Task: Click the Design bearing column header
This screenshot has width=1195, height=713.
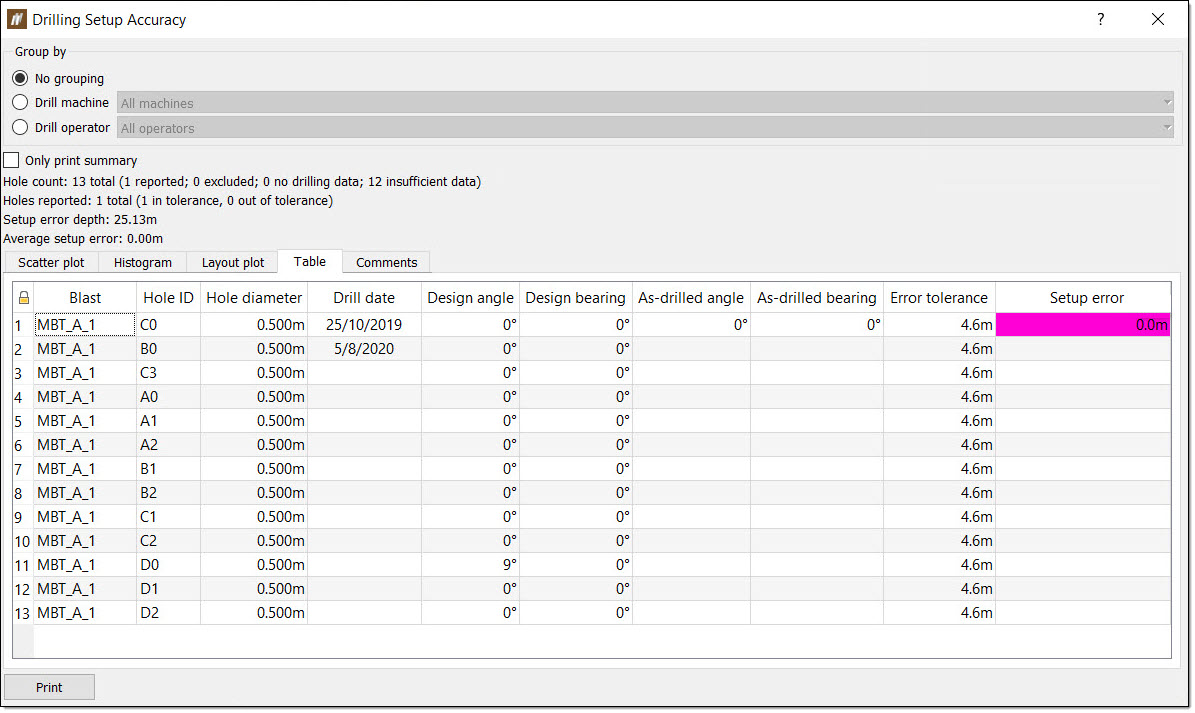Action: [x=575, y=298]
